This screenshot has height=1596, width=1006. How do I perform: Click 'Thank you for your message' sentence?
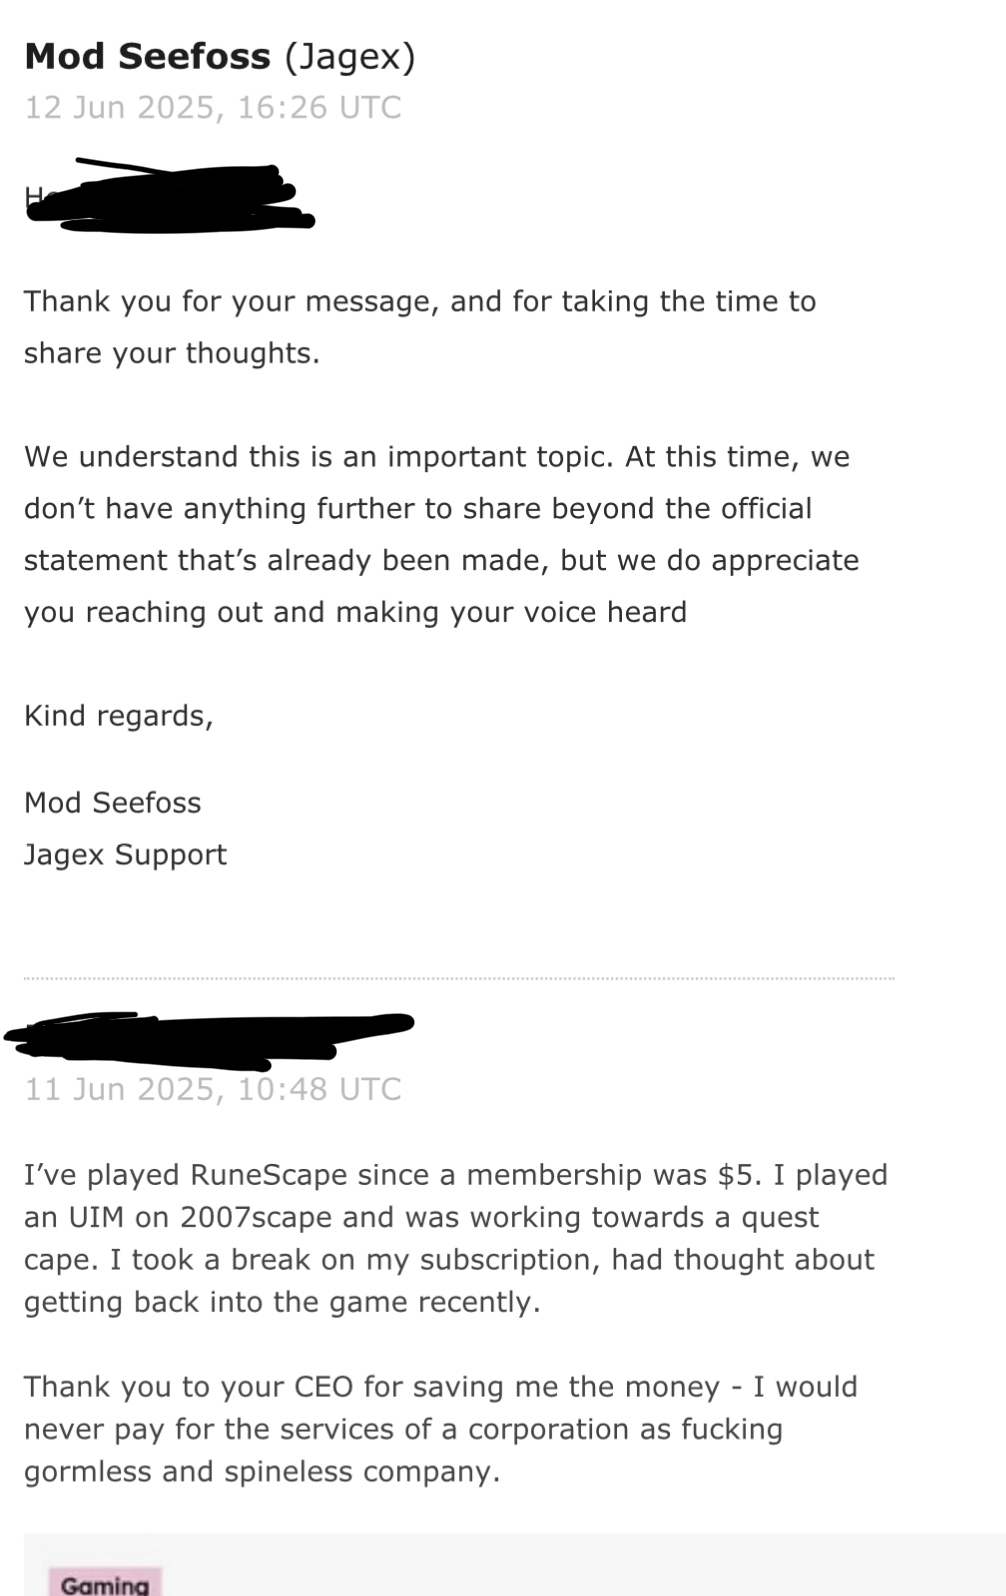pyautogui.click(x=230, y=301)
